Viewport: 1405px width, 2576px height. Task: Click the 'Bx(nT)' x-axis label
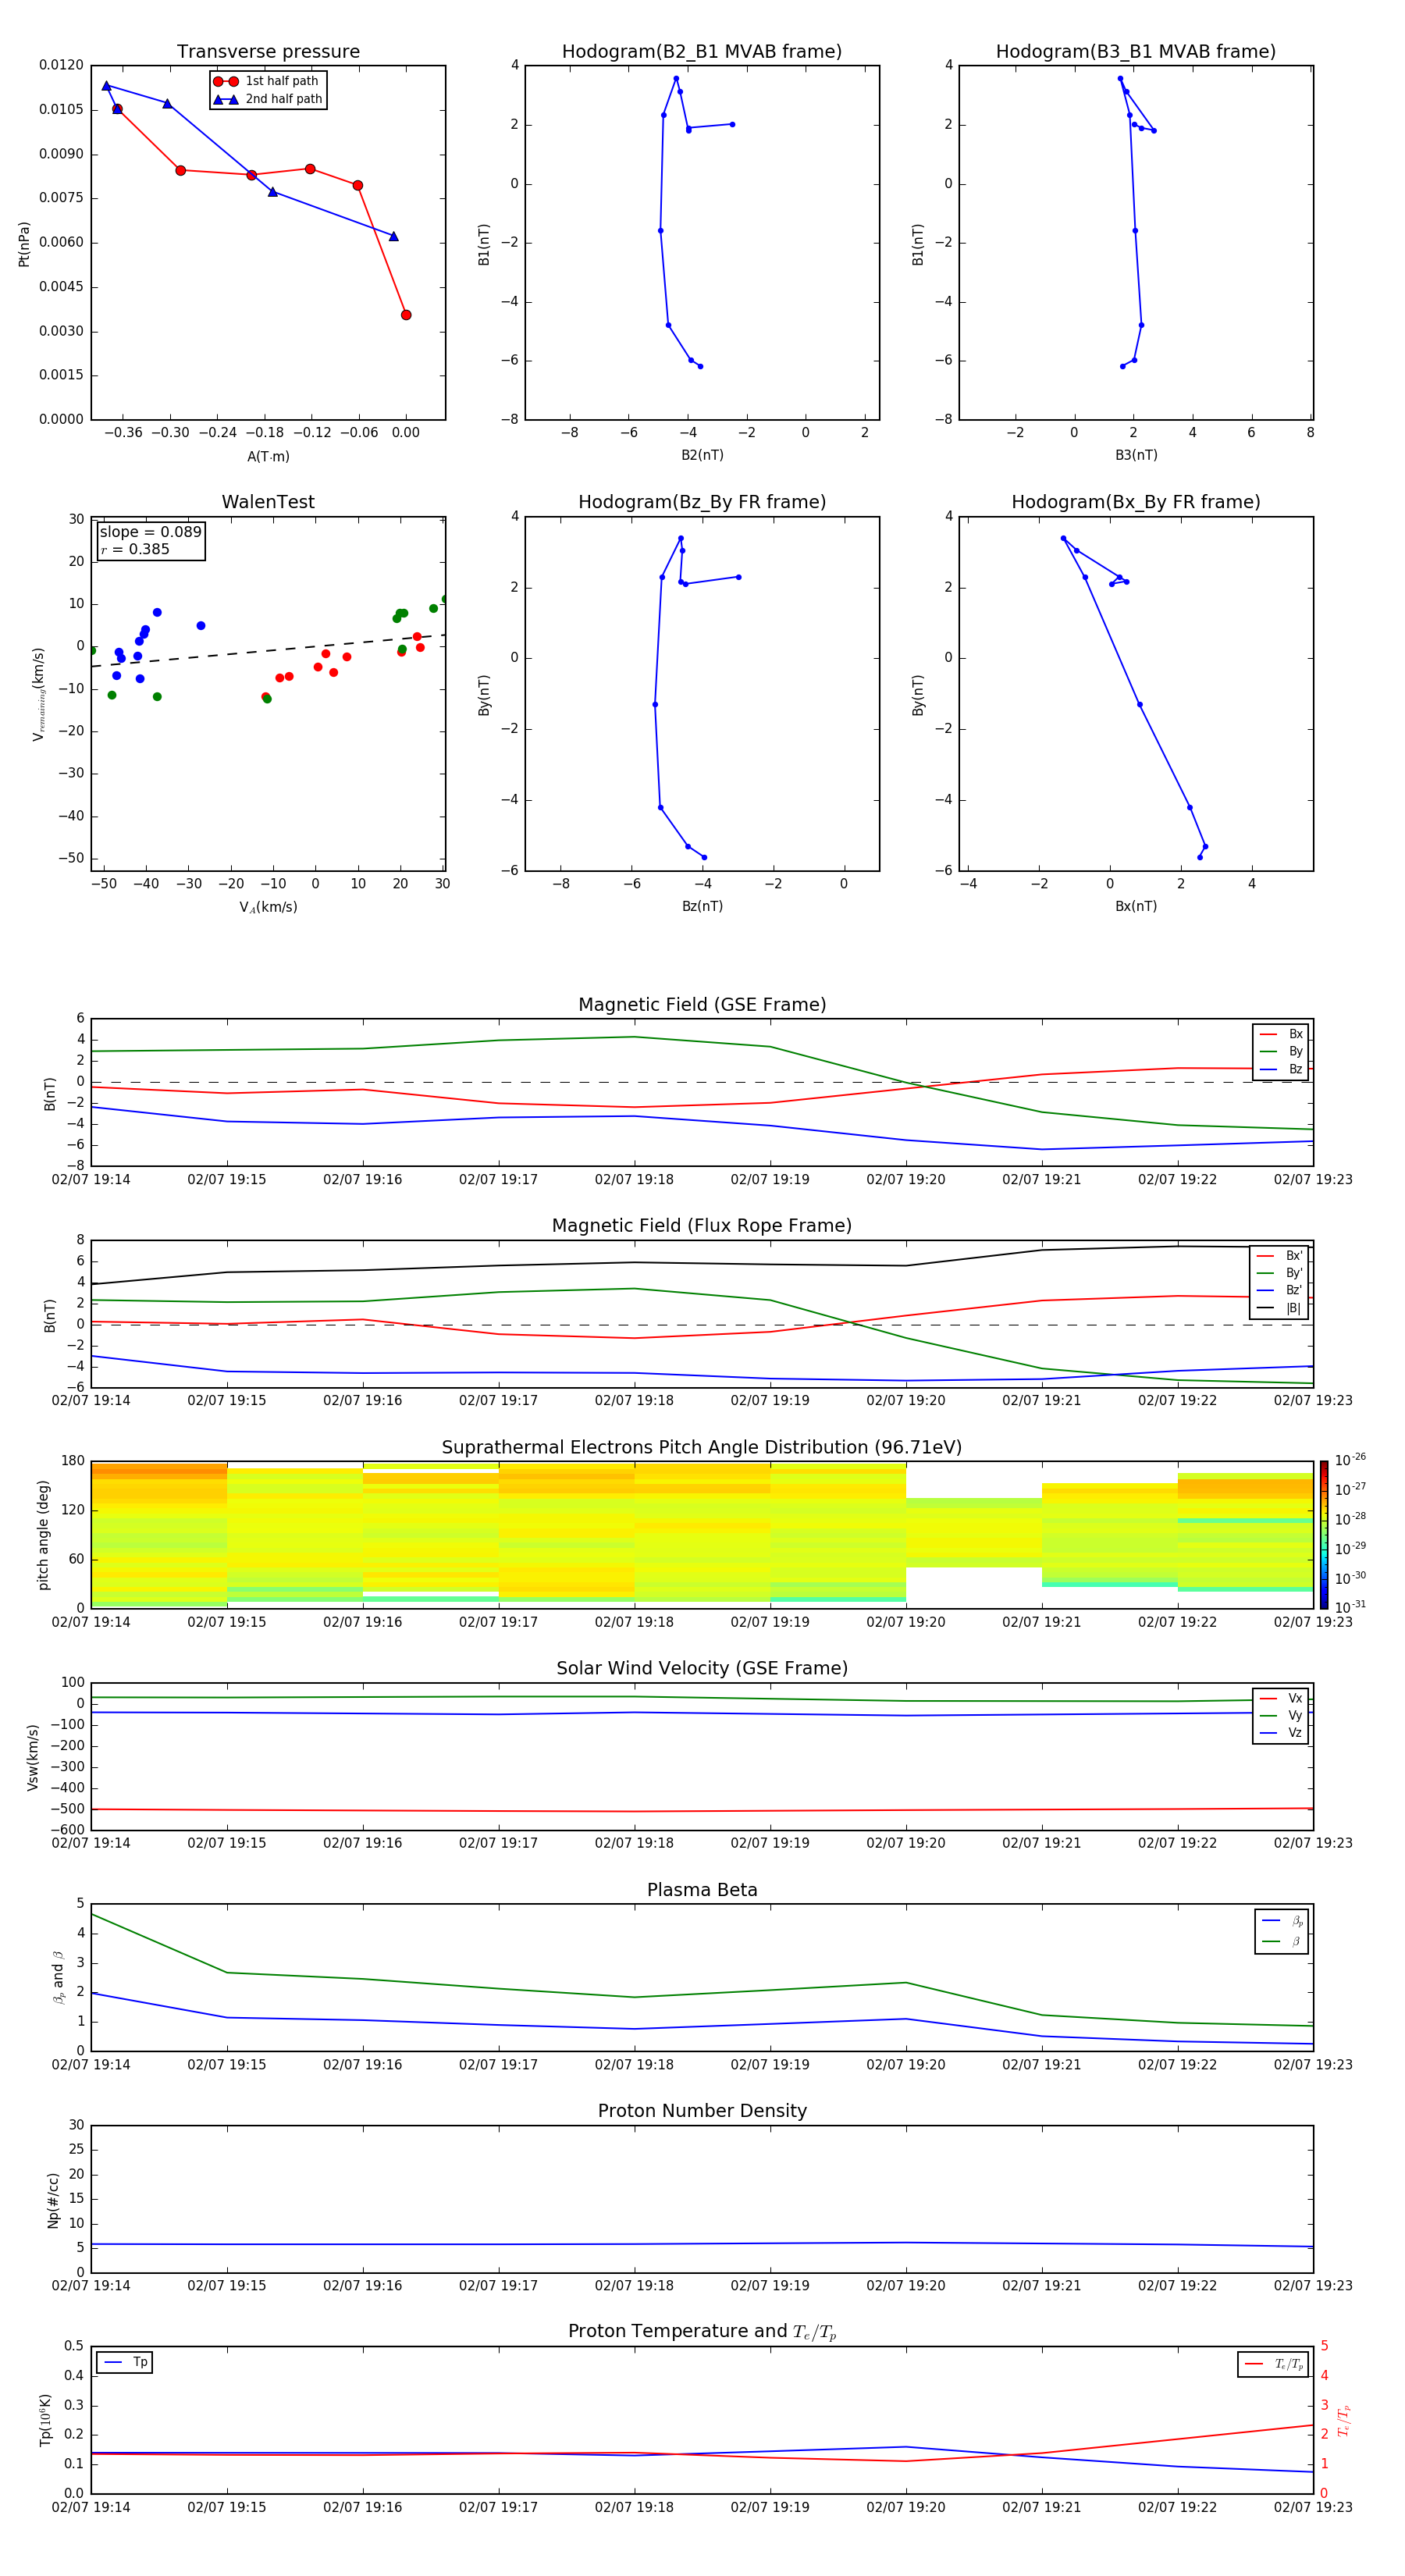[1136, 906]
